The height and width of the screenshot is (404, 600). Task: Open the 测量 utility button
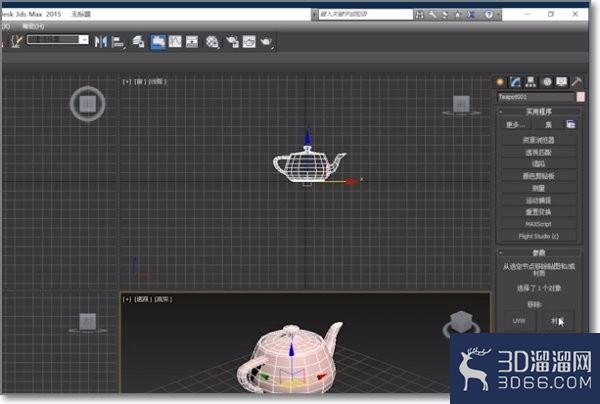click(x=539, y=188)
